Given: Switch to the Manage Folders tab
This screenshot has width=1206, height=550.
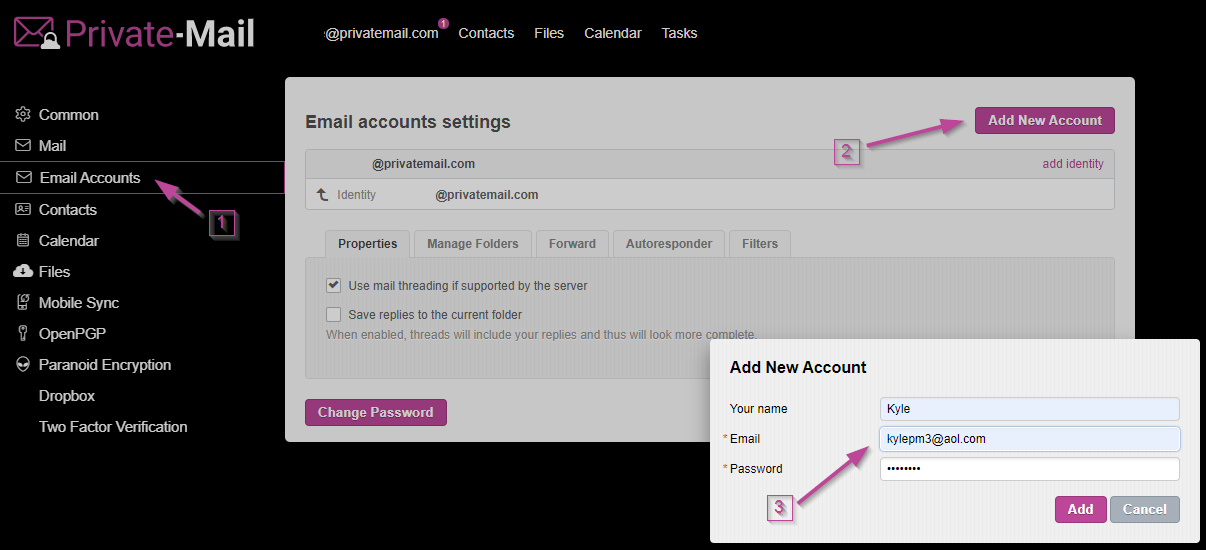Looking at the screenshot, I should (472, 243).
